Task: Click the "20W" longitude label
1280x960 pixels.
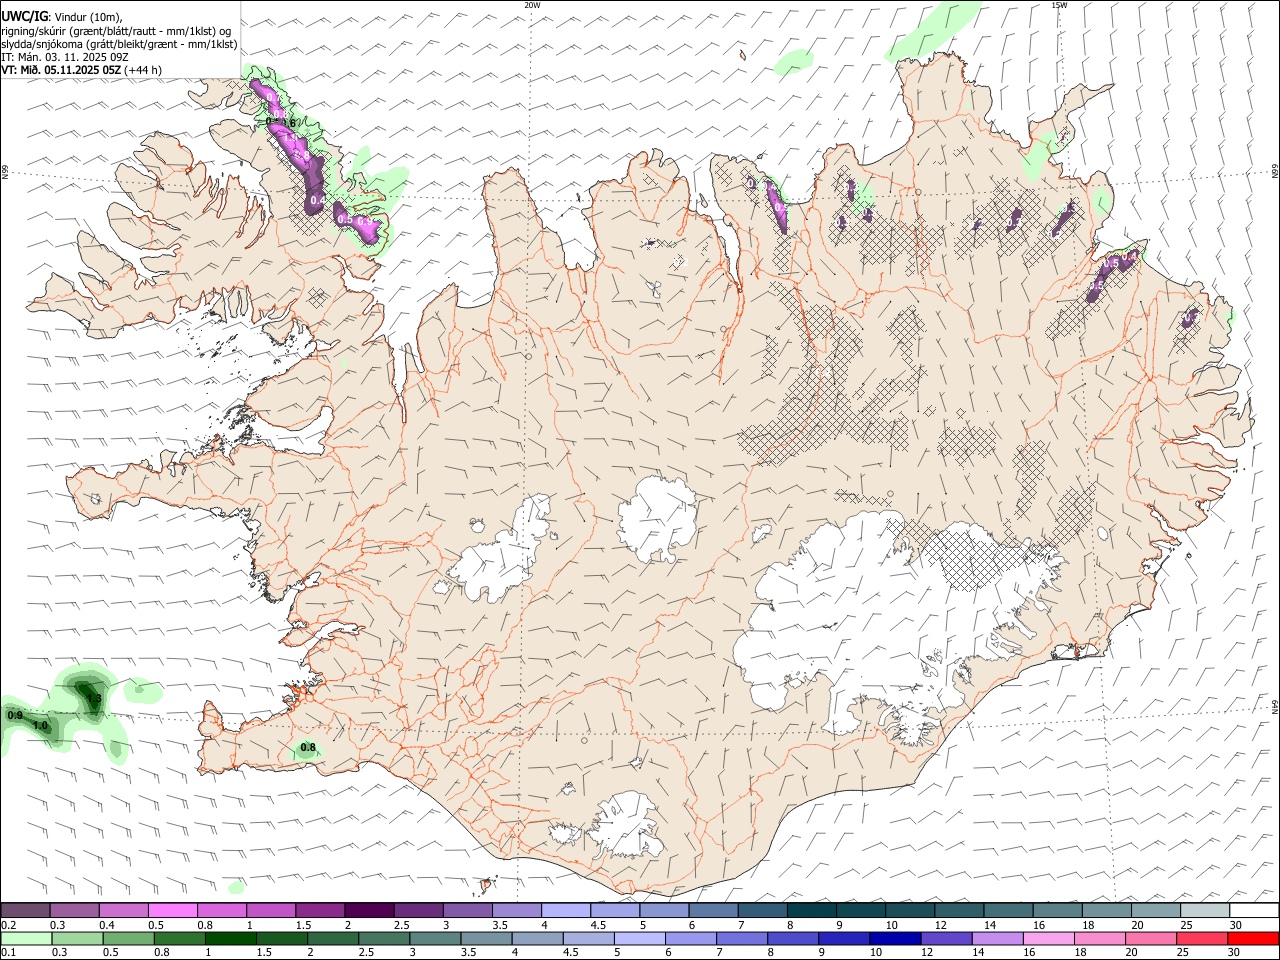Action: point(532,5)
